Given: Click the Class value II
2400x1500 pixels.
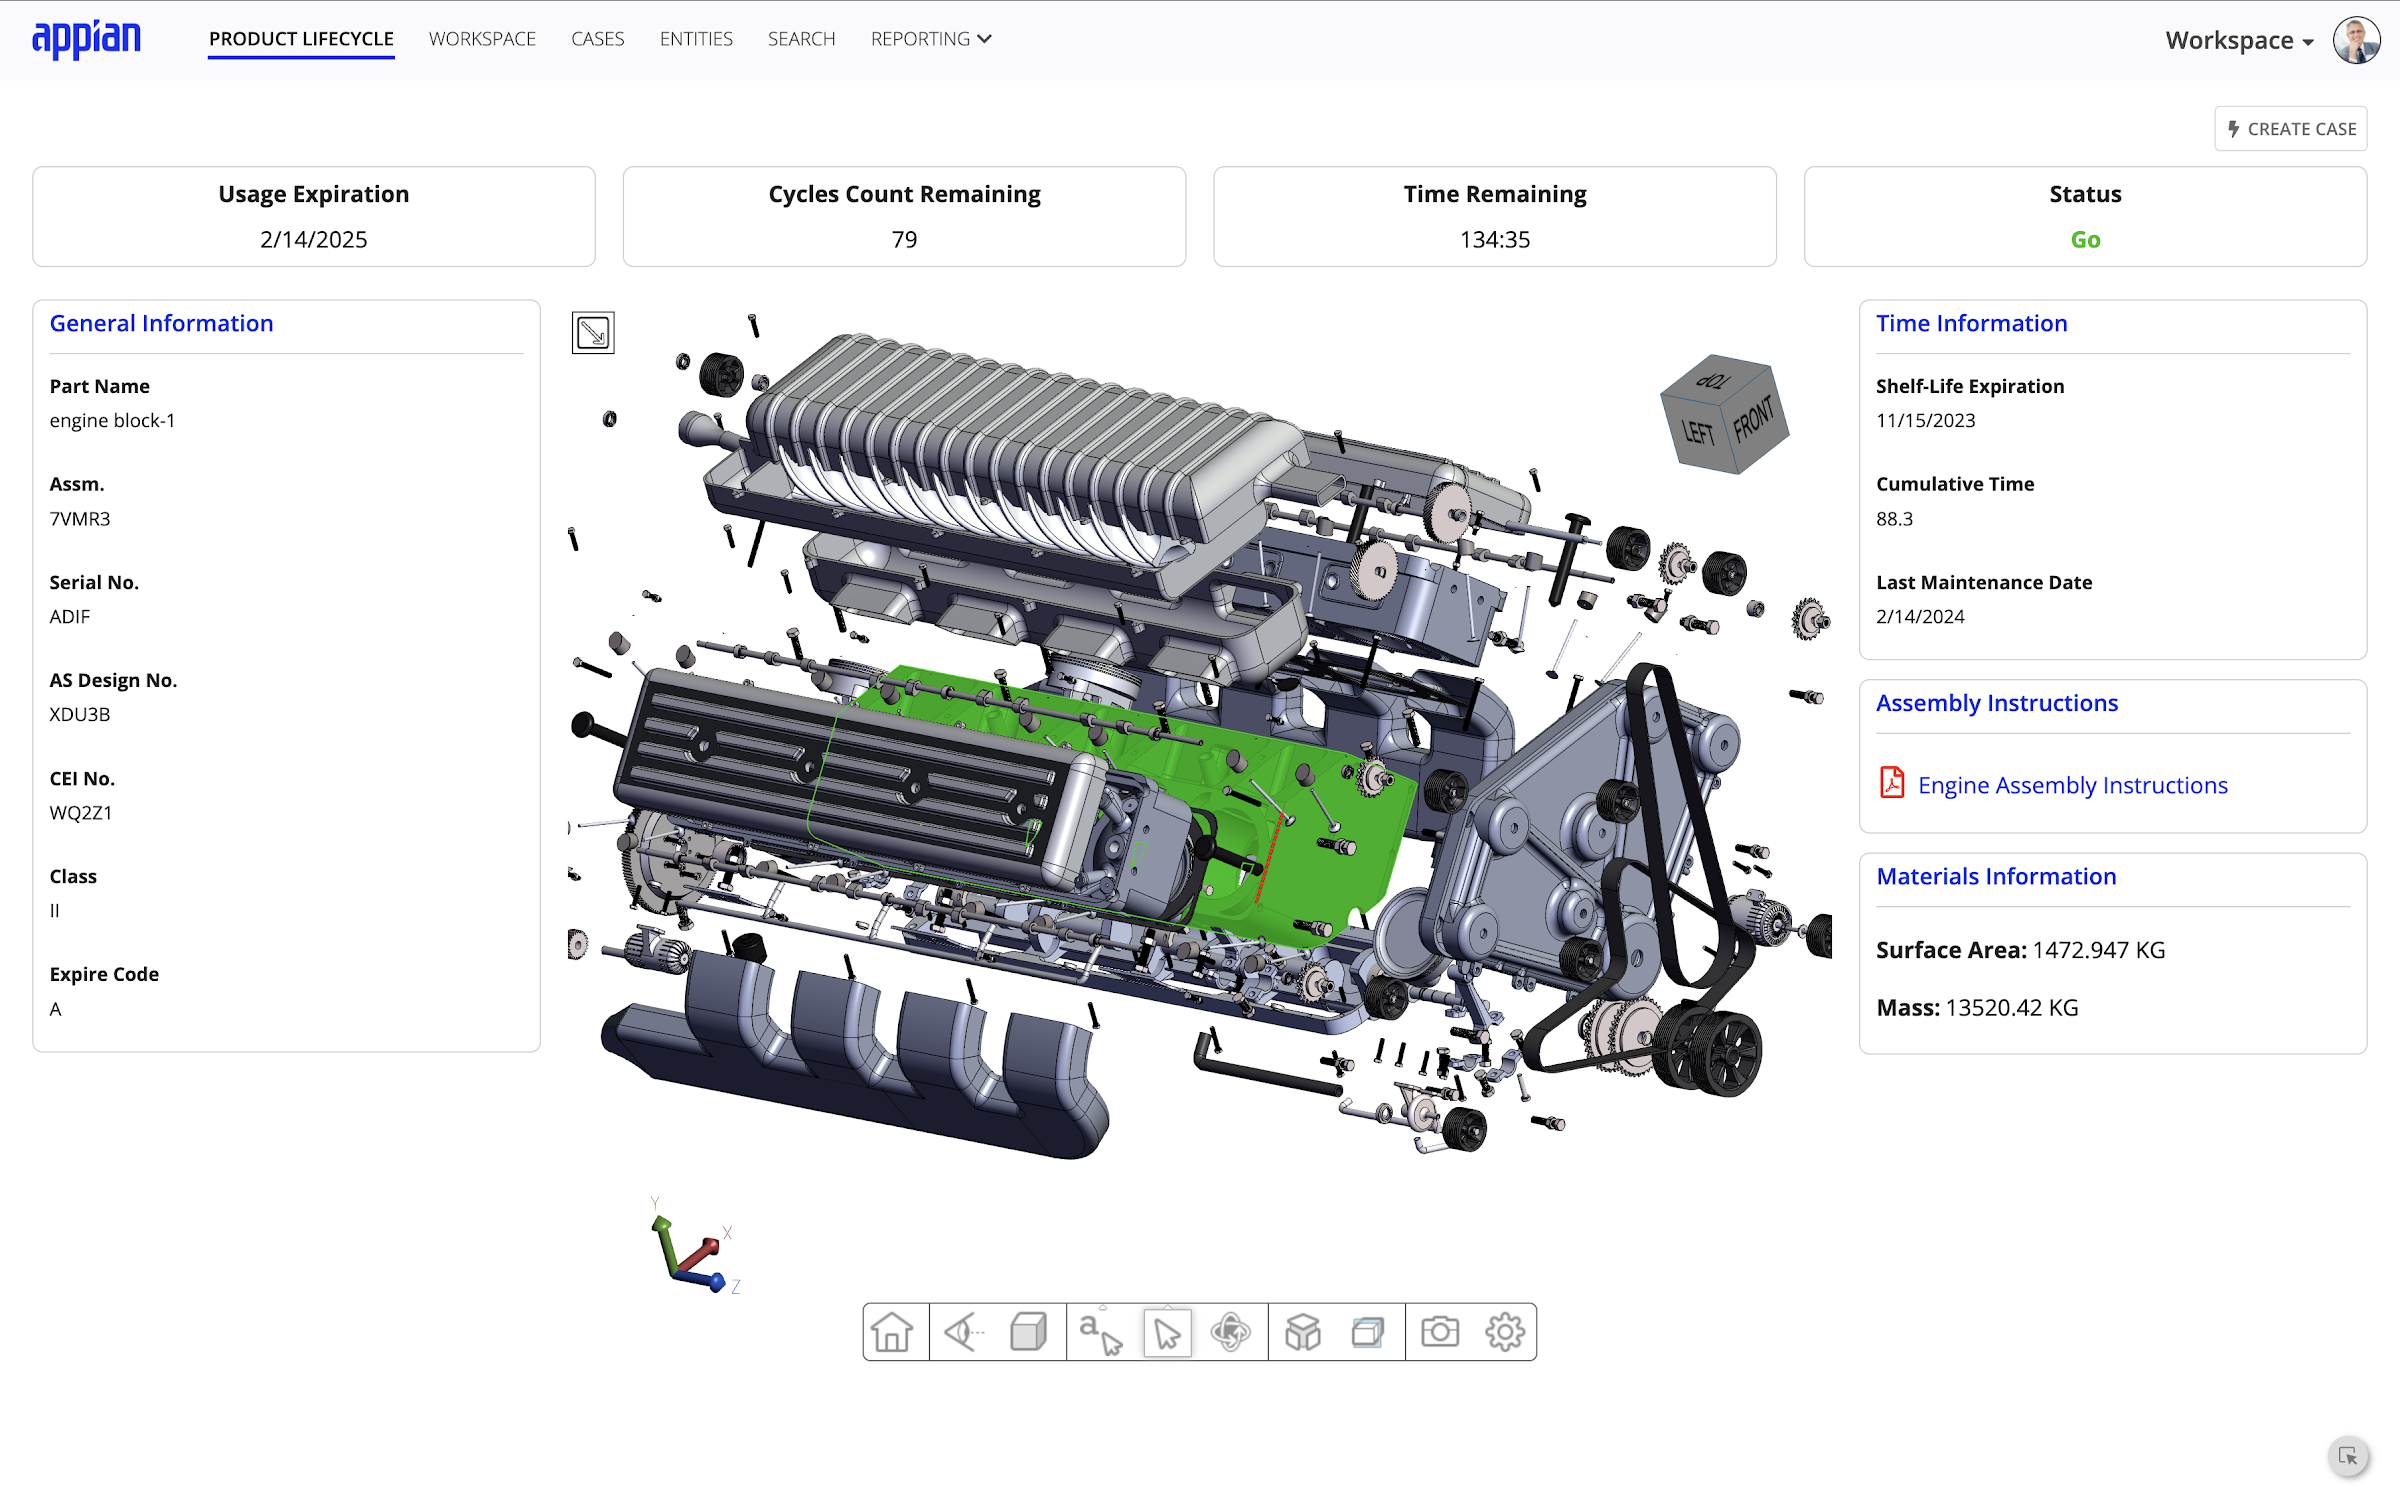Looking at the screenshot, I should 55,910.
